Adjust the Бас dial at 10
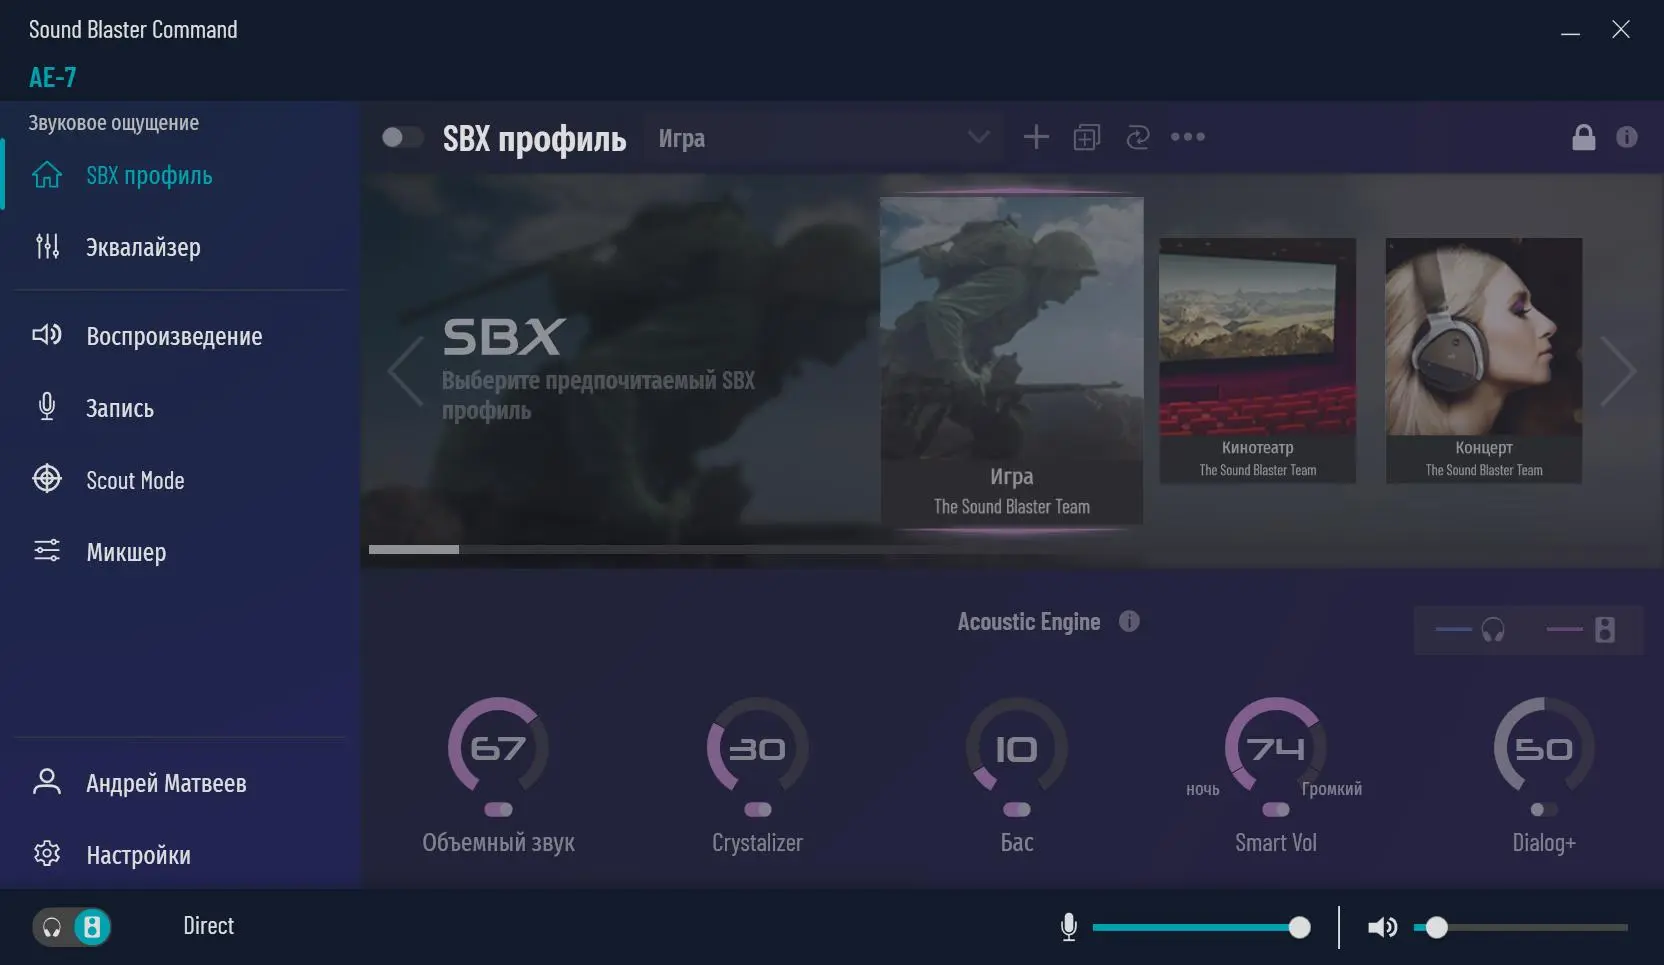The height and width of the screenshot is (965, 1664). [1017, 747]
